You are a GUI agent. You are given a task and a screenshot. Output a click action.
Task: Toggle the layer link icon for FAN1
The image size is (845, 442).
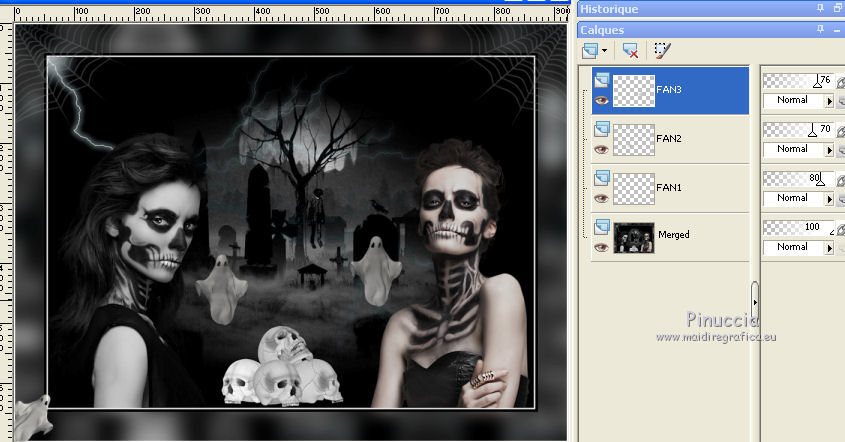coord(841,180)
